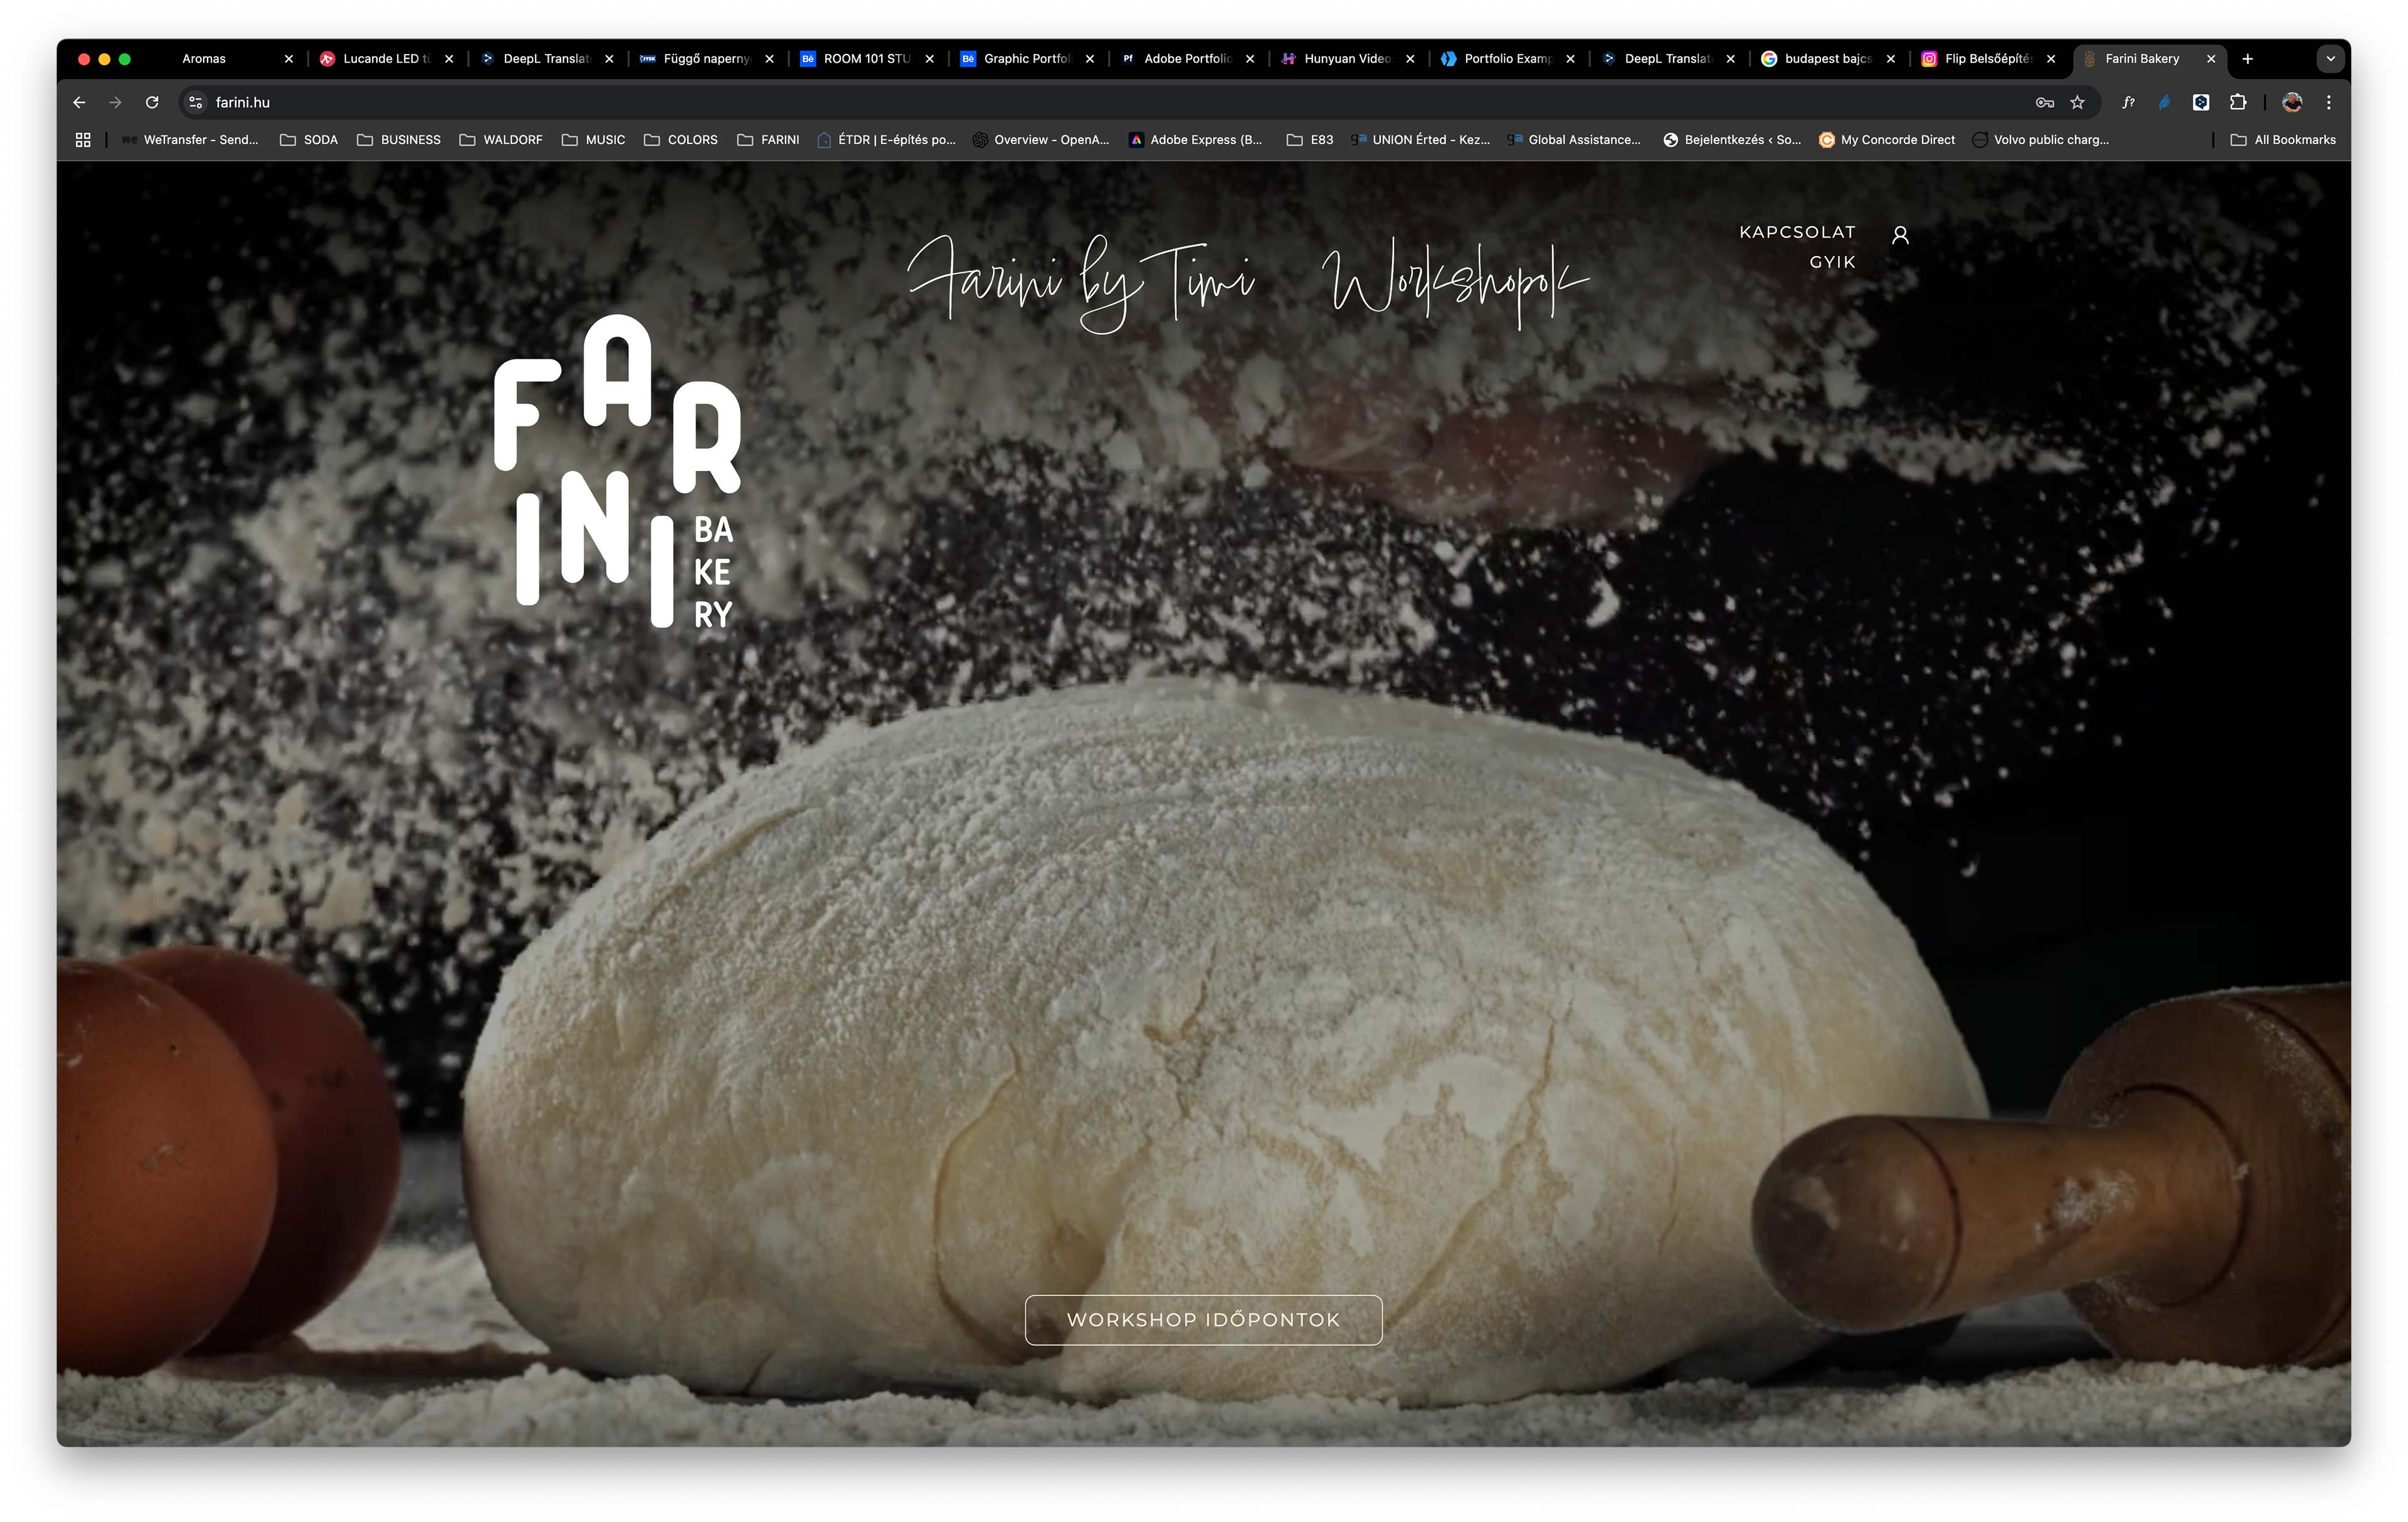This screenshot has height=1522, width=2408.
Task: Open a new tab with the plus button
Action: coord(2247,59)
